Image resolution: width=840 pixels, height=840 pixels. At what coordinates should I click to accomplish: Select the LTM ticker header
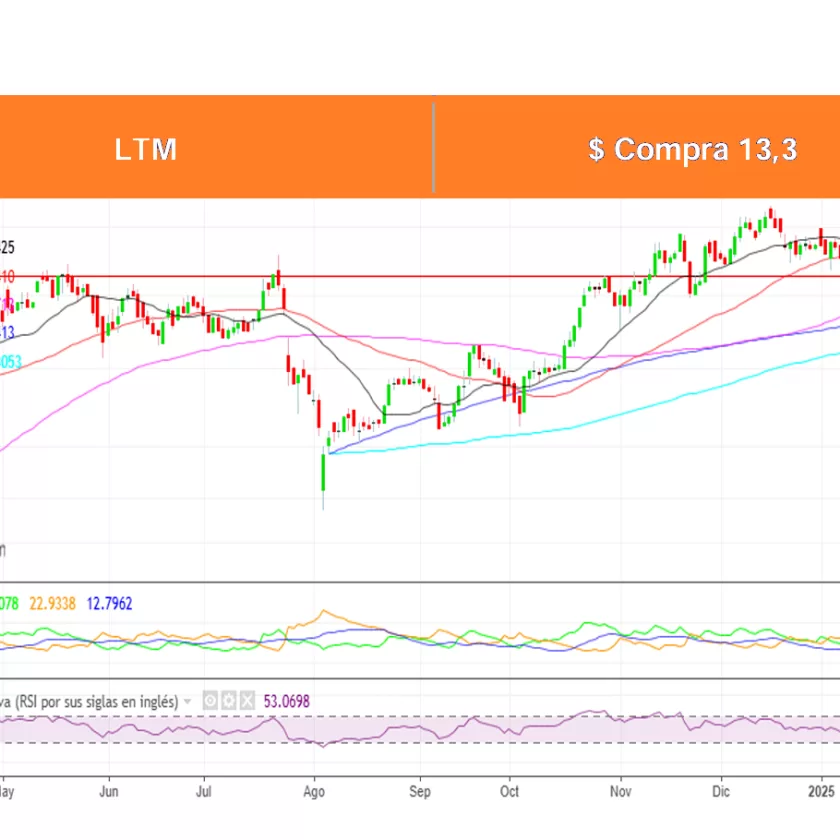(x=146, y=149)
